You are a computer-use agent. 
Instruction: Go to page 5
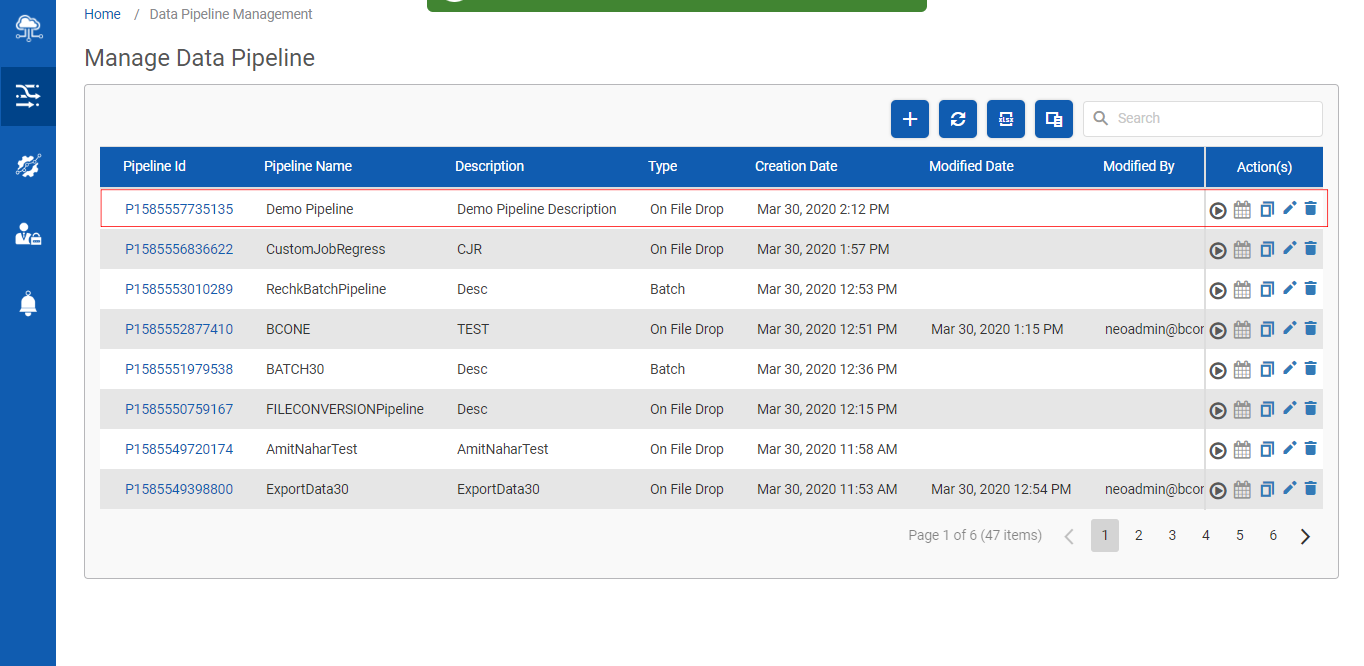tap(1240, 535)
